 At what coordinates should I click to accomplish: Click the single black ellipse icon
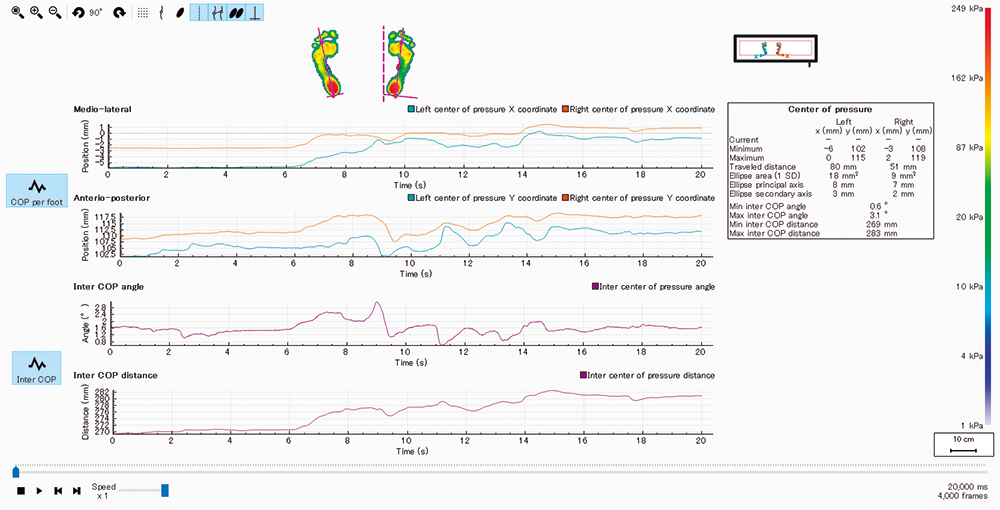[x=180, y=13]
